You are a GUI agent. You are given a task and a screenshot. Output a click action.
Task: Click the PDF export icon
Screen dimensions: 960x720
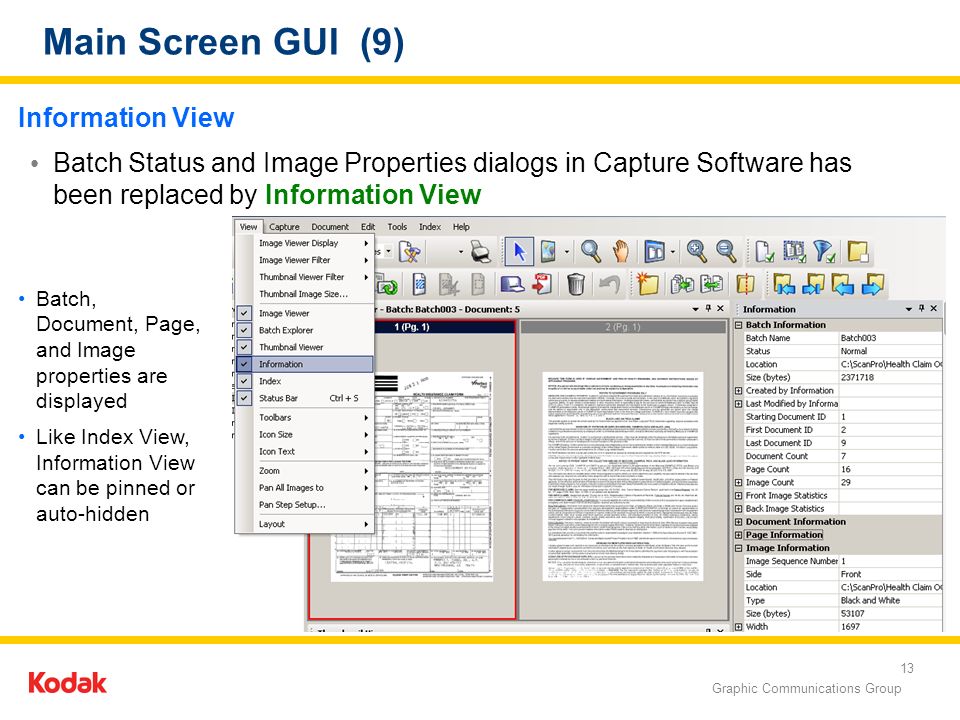[x=542, y=284]
